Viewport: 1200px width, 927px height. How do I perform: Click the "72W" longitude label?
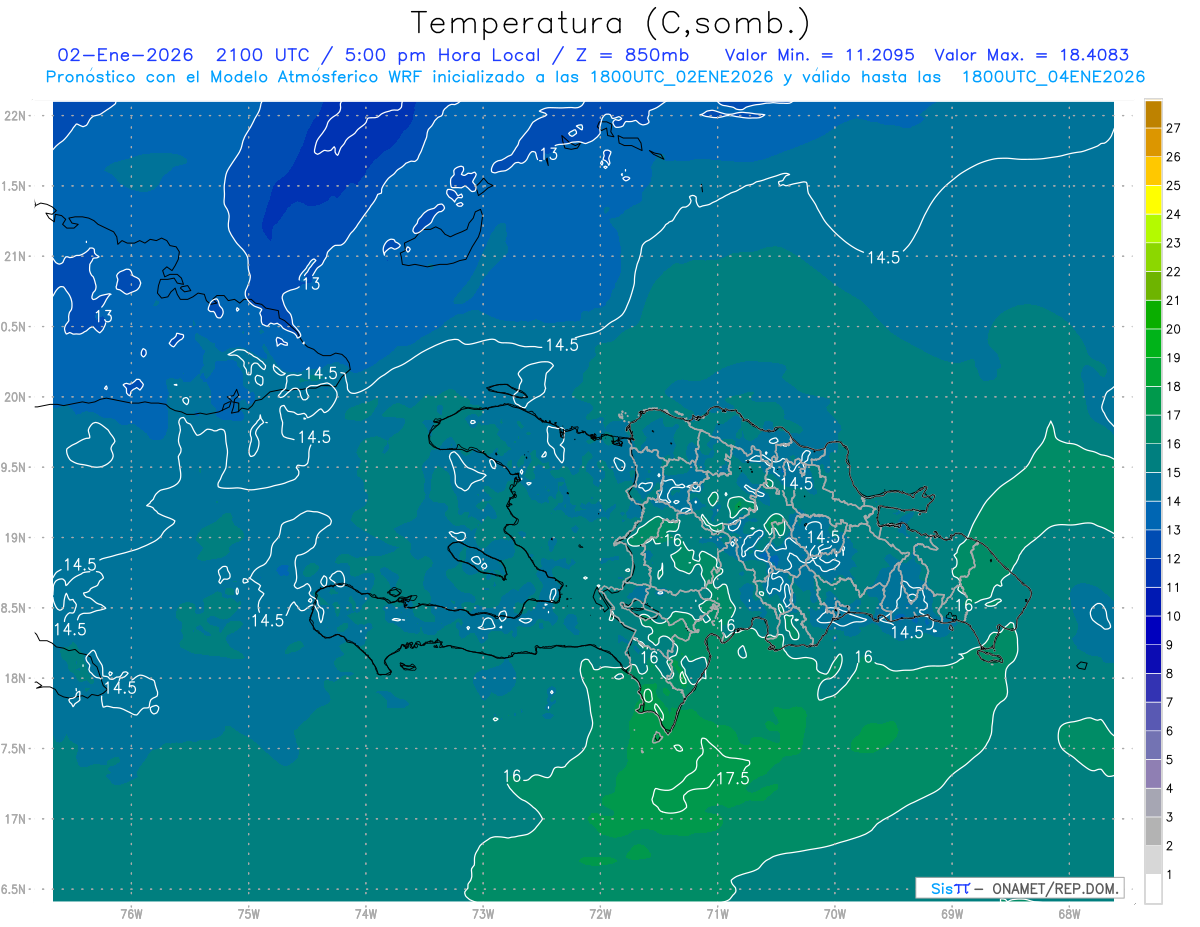pyautogui.click(x=600, y=913)
